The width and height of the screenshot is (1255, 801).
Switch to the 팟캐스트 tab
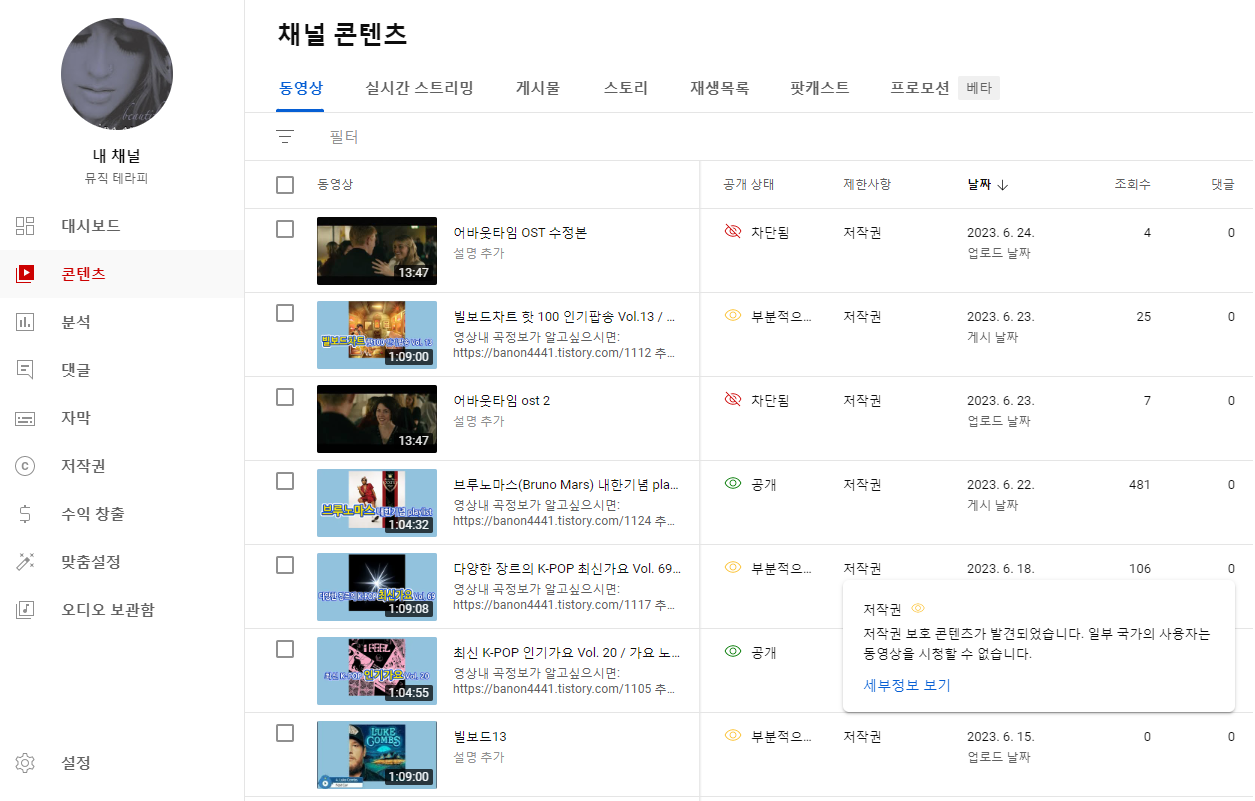click(x=820, y=88)
